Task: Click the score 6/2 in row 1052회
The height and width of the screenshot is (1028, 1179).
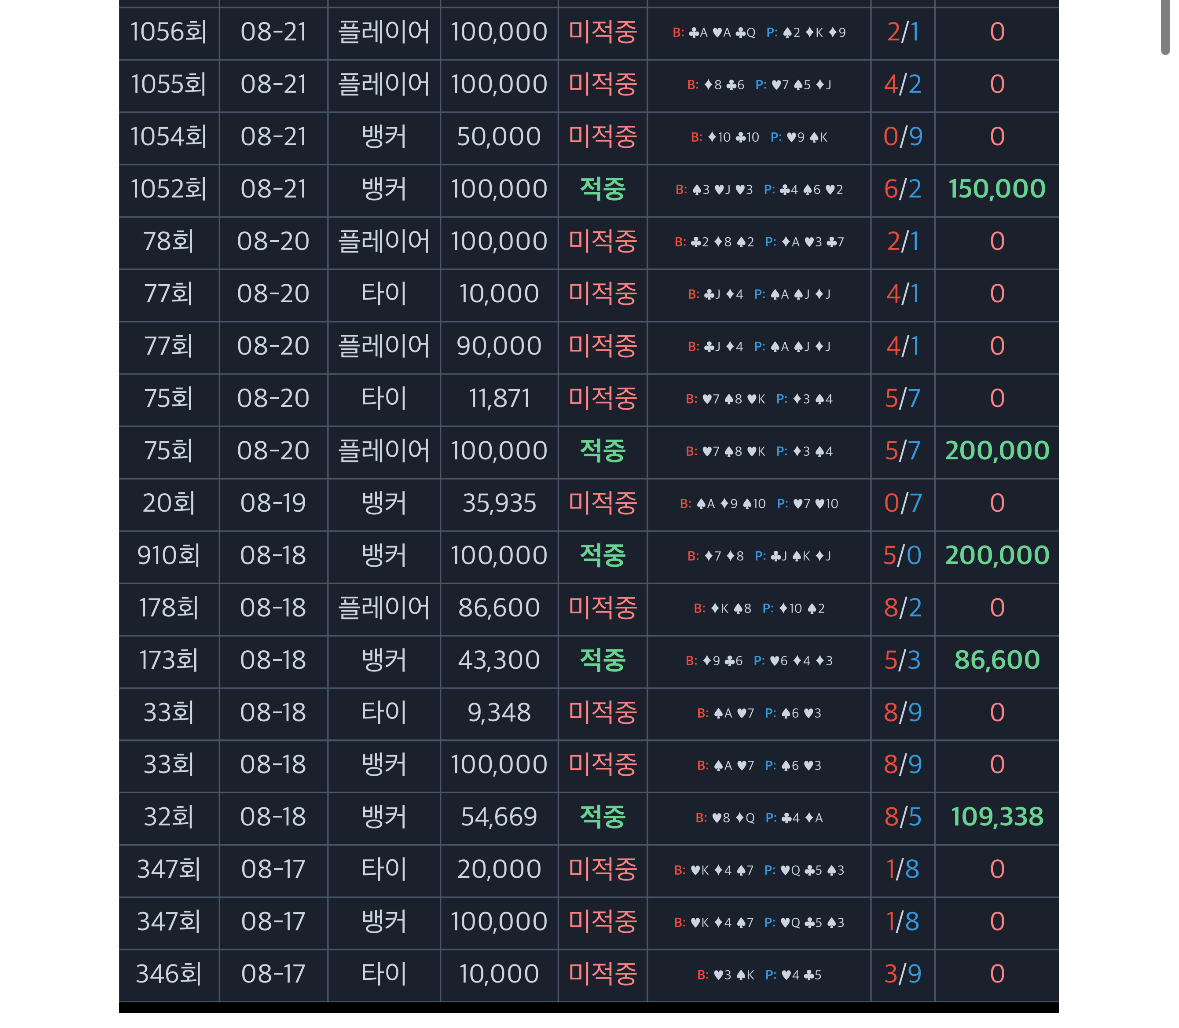Action: click(x=903, y=189)
